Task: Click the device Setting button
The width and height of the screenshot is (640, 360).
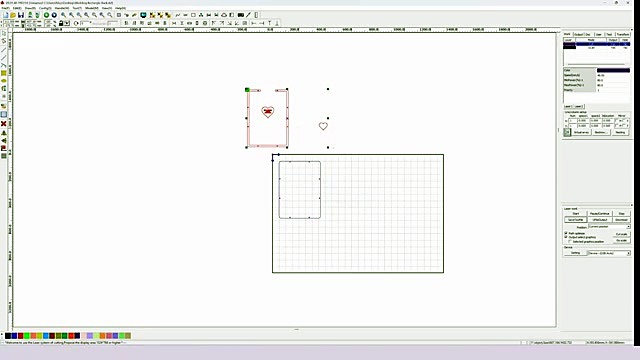Action: (575, 253)
